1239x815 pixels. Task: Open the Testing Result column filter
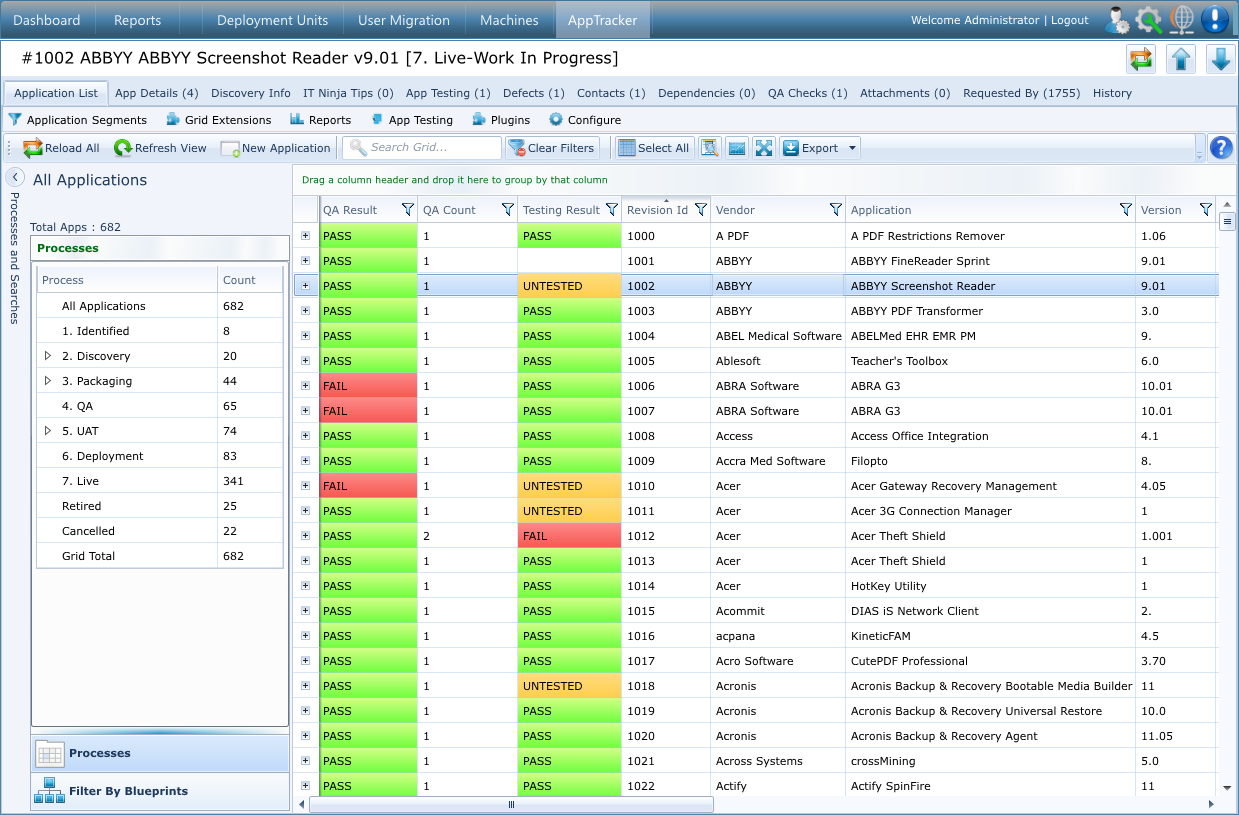pyautogui.click(x=612, y=210)
